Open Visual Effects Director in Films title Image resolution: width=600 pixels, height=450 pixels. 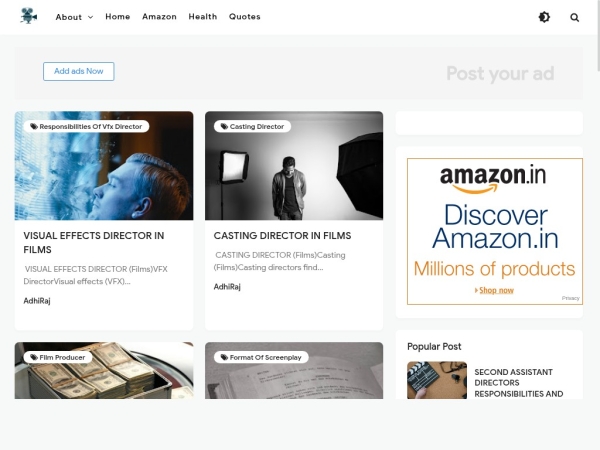click(94, 243)
